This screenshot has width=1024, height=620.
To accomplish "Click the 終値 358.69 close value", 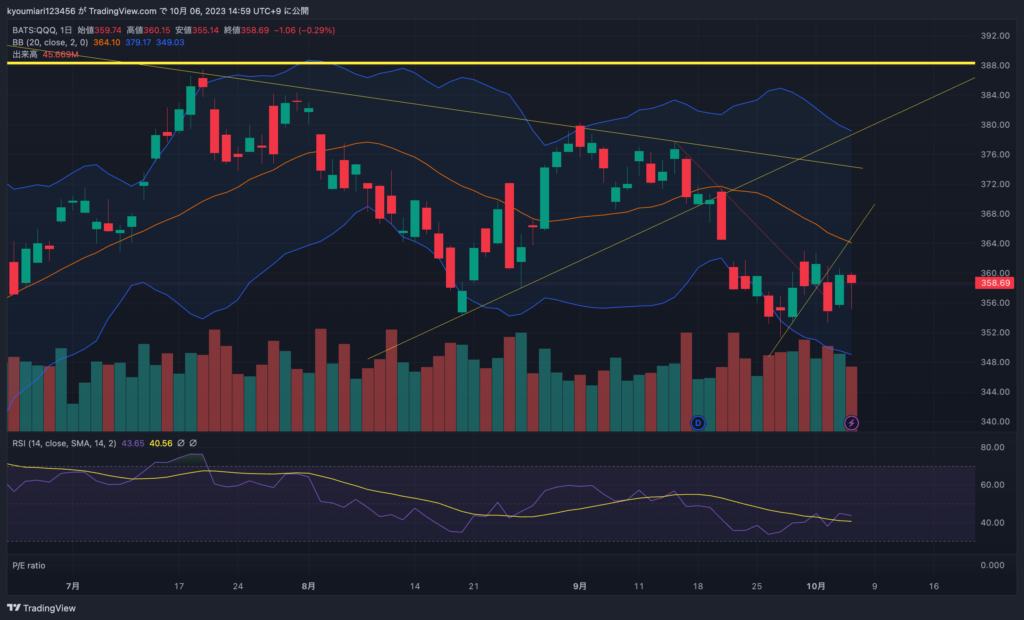I will point(246,30).
